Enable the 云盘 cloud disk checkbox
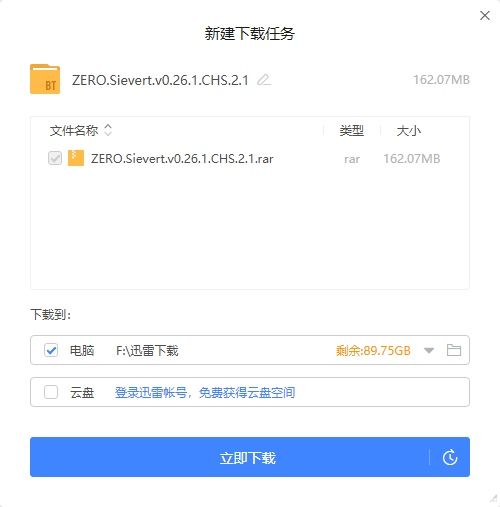This screenshot has width=500, height=507. 51,392
